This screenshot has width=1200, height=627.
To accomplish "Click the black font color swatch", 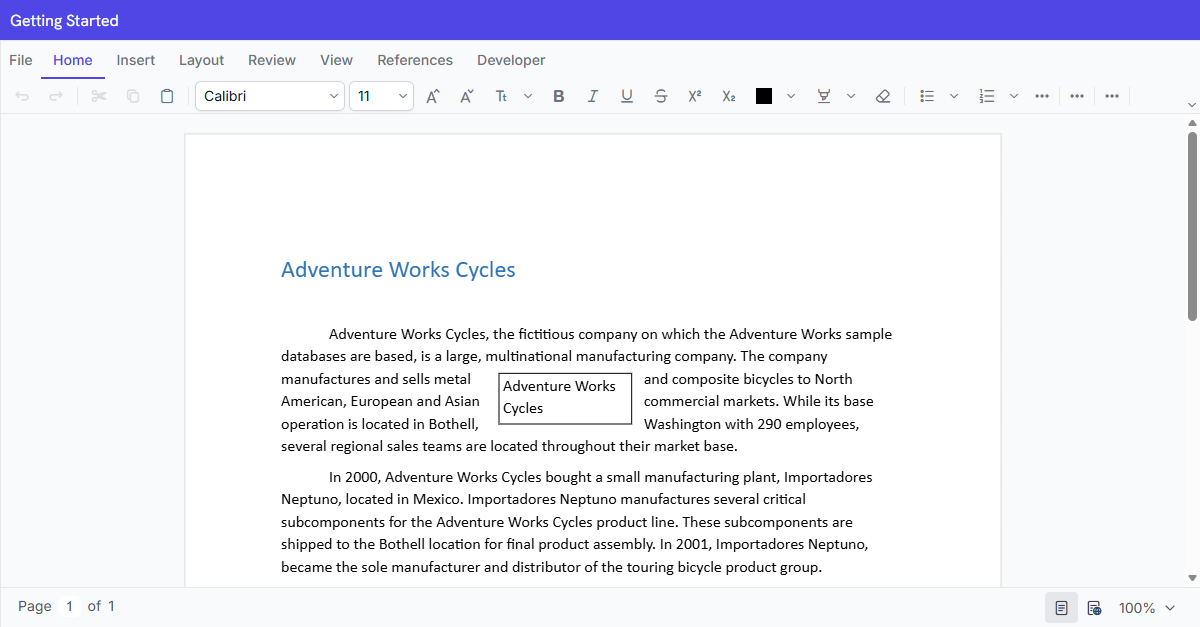I will click(x=764, y=96).
